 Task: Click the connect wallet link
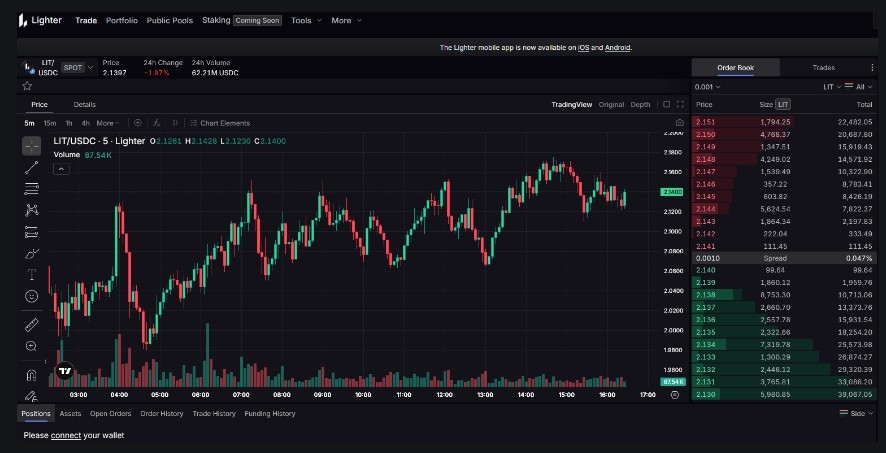tap(66, 435)
